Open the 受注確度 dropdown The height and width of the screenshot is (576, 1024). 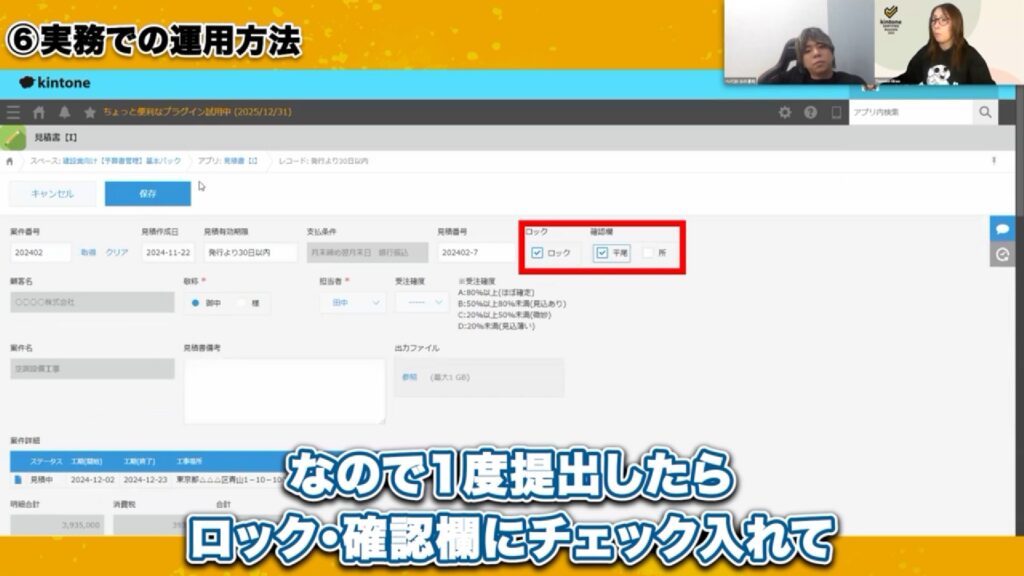click(x=422, y=302)
